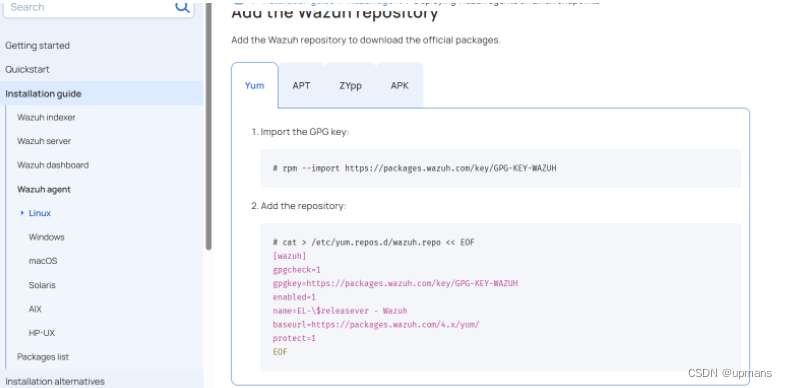Open the HP-UX agent page
This screenshot has height=388, width=787.
[x=42, y=333]
